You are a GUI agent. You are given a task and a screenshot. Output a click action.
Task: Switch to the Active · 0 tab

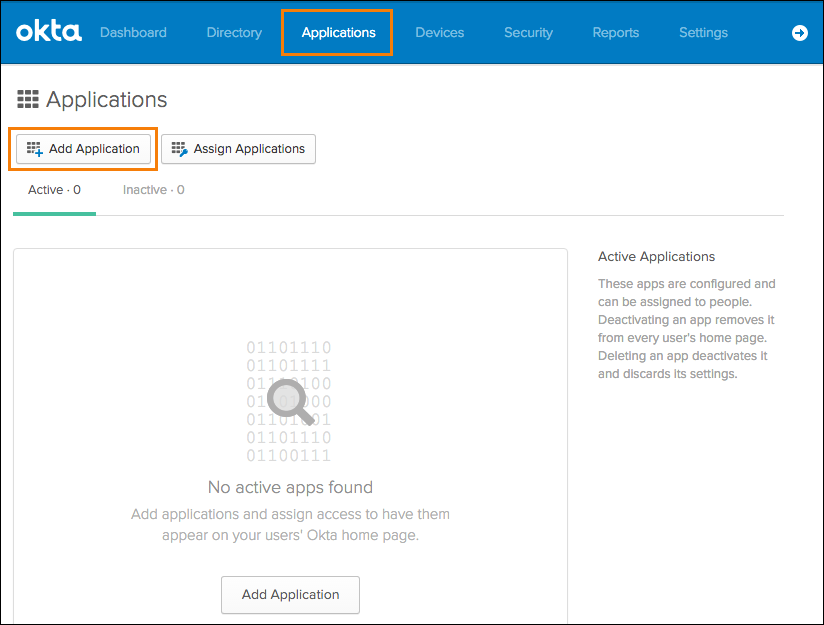tap(54, 190)
